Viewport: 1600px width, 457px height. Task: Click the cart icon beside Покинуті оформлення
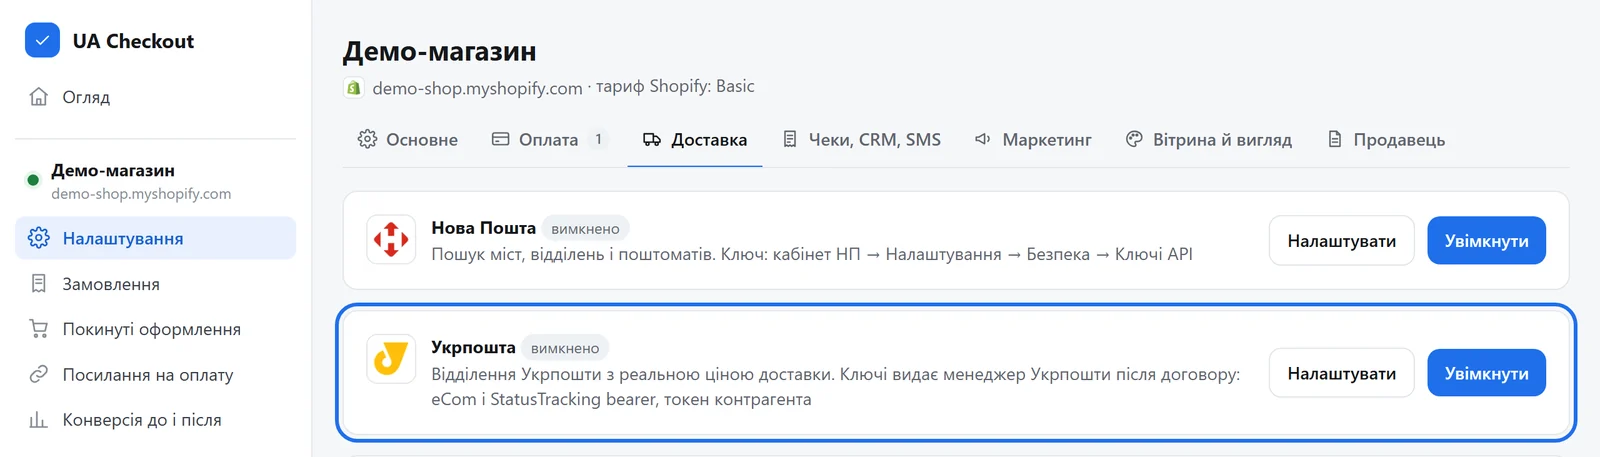pos(38,329)
